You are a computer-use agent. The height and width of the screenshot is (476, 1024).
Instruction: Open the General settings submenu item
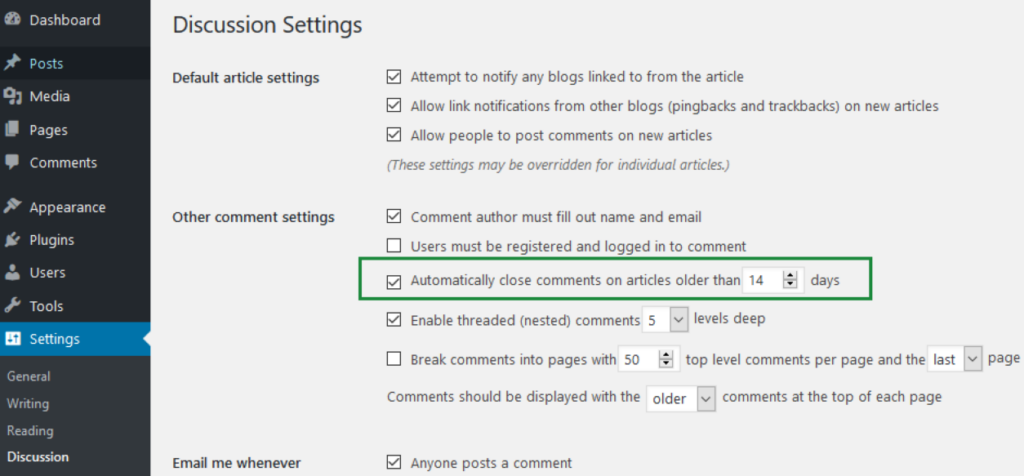(29, 377)
